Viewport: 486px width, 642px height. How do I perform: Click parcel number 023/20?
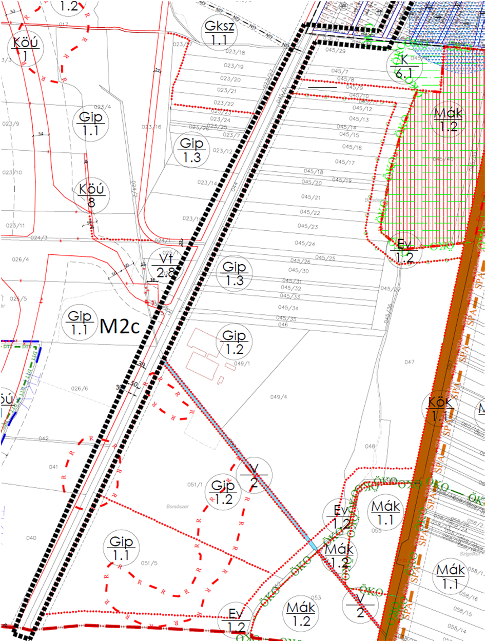(230, 79)
